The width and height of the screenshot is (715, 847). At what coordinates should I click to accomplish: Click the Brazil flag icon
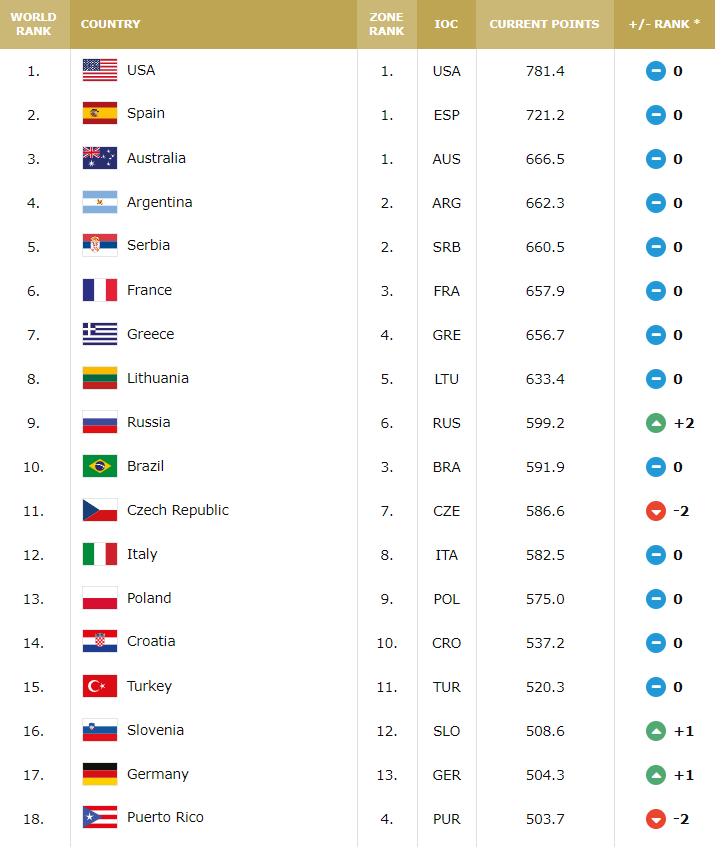coord(100,466)
